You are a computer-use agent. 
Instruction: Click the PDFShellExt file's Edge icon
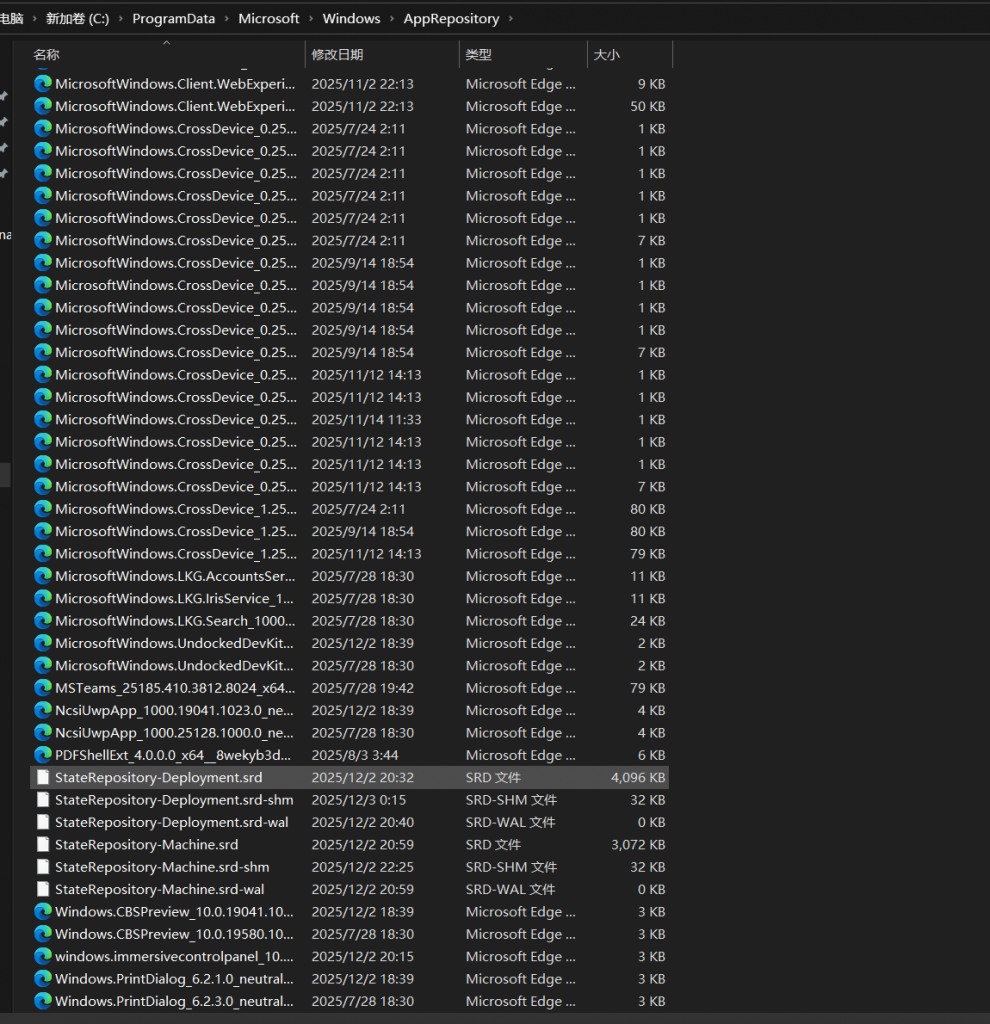[x=43, y=755]
